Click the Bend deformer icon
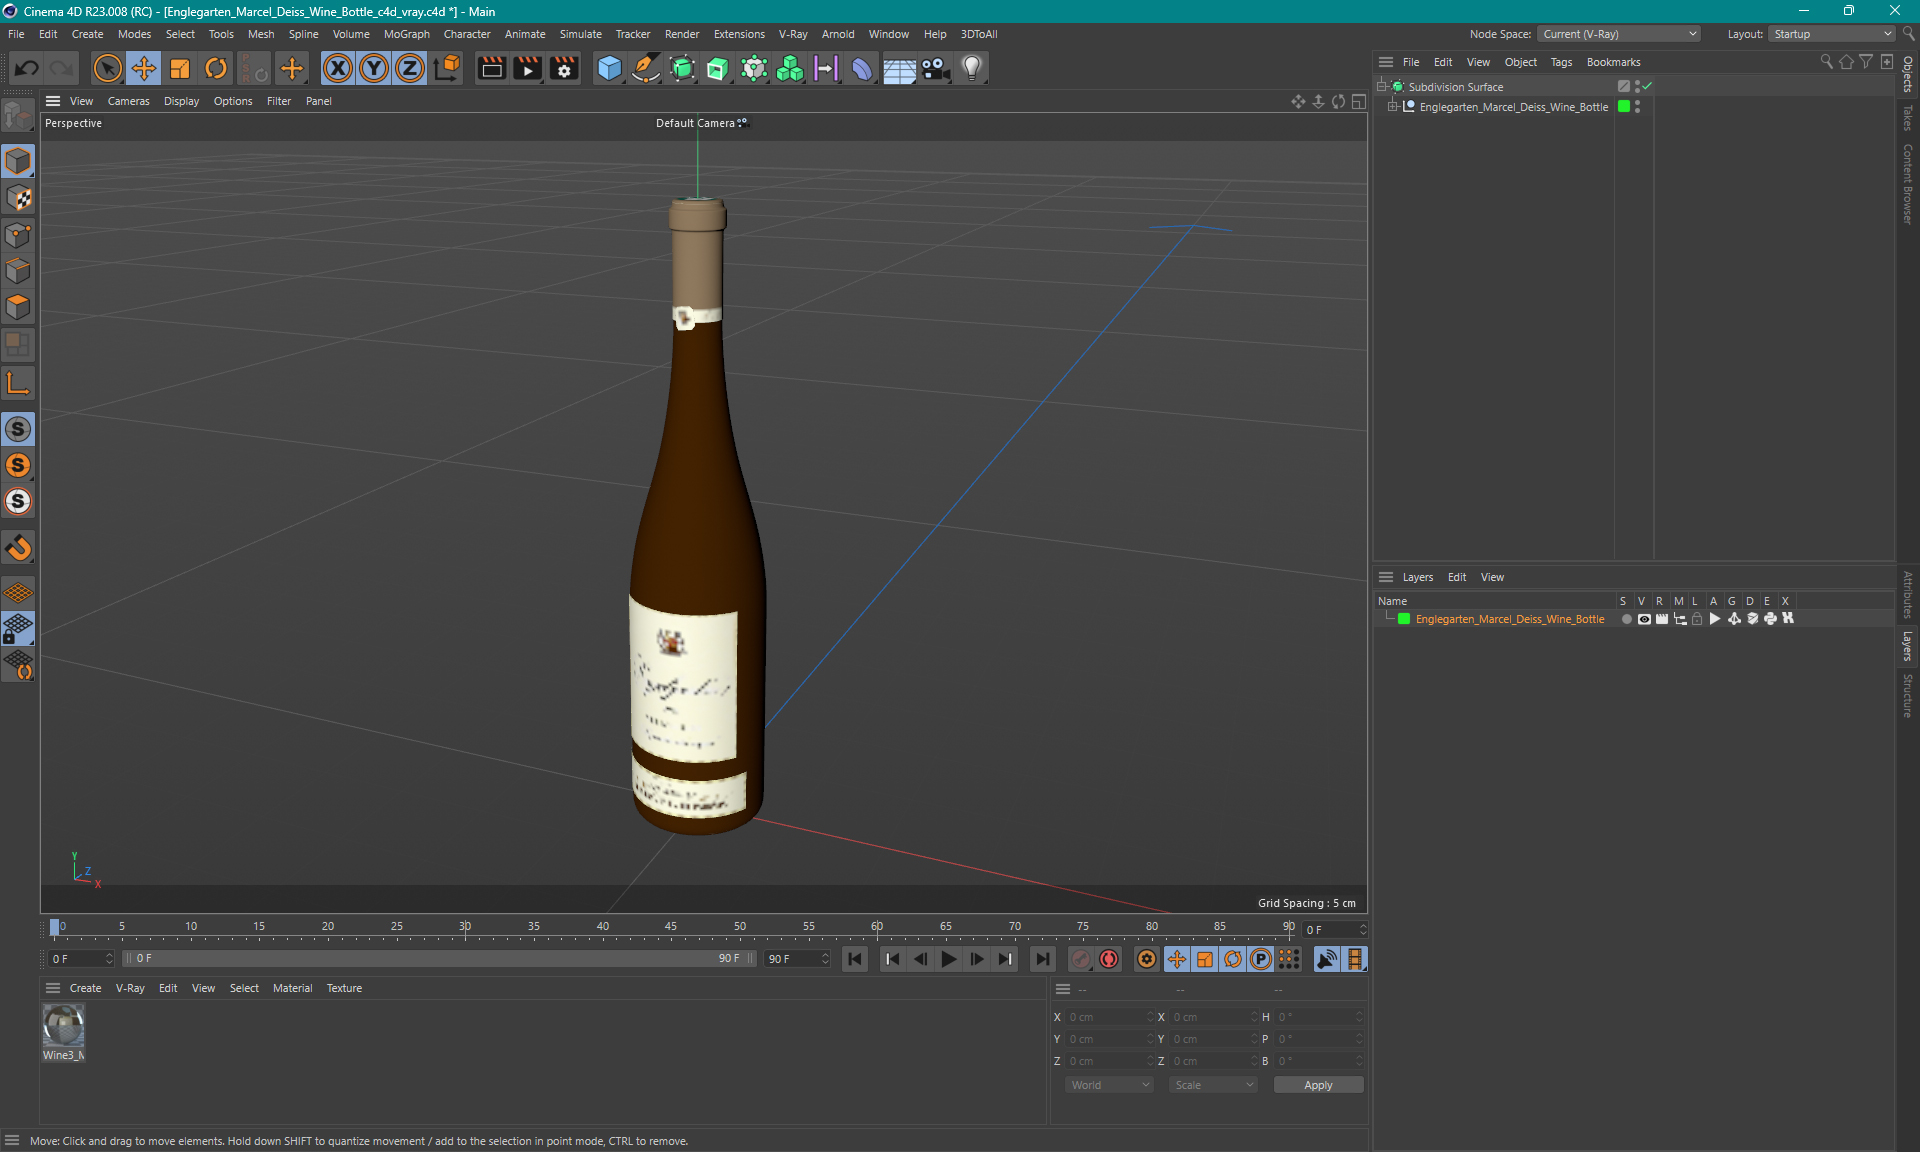 862,68
